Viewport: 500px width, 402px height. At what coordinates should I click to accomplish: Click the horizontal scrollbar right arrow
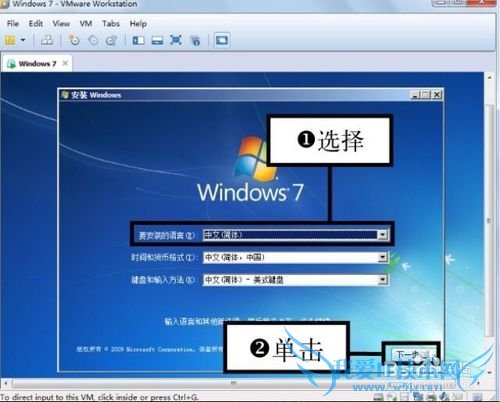pyautogui.click(x=478, y=383)
